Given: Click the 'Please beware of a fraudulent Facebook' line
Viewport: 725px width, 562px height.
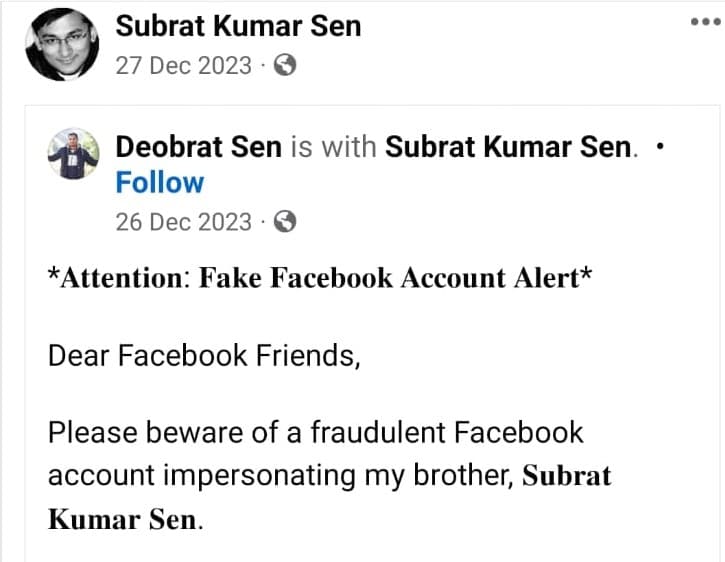Looking at the screenshot, I should point(315,433).
